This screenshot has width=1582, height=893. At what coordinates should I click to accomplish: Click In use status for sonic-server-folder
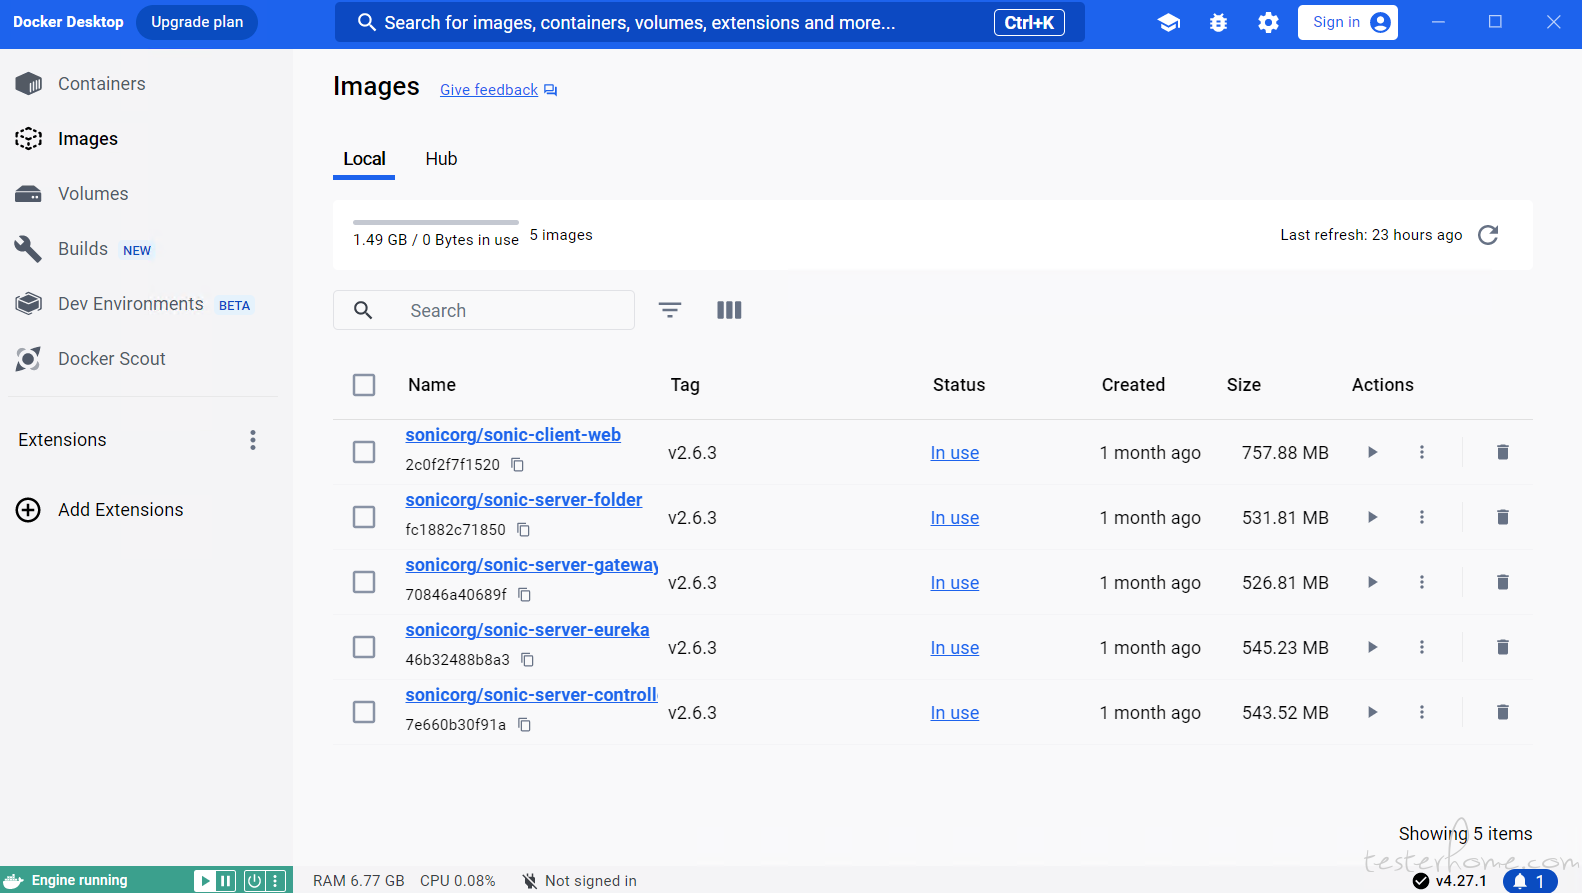click(955, 518)
